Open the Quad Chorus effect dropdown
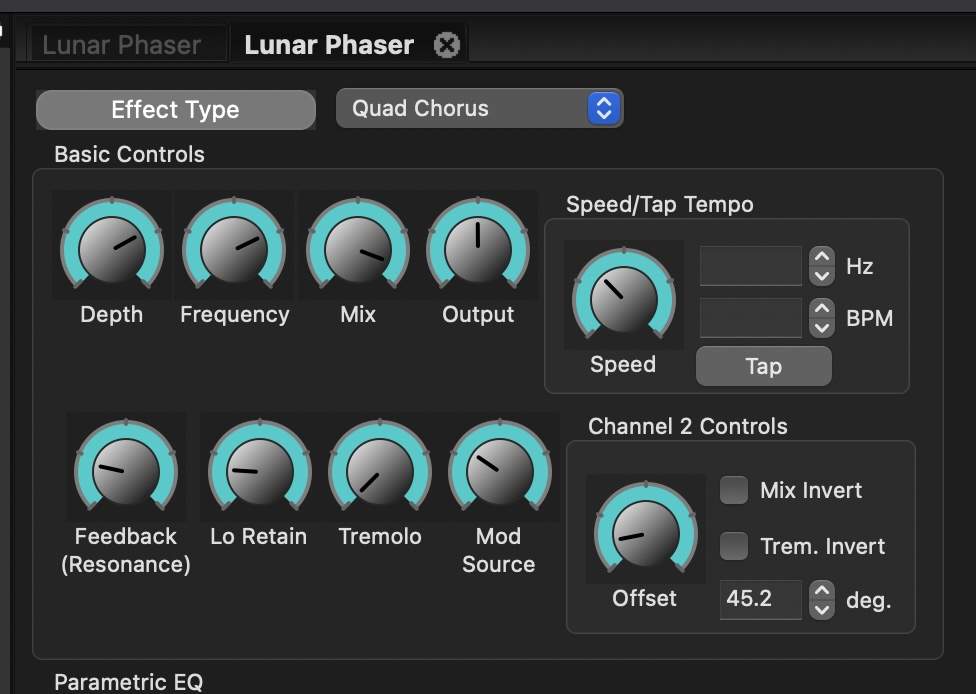This screenshot has width=976, height=694. coord(479,108)
